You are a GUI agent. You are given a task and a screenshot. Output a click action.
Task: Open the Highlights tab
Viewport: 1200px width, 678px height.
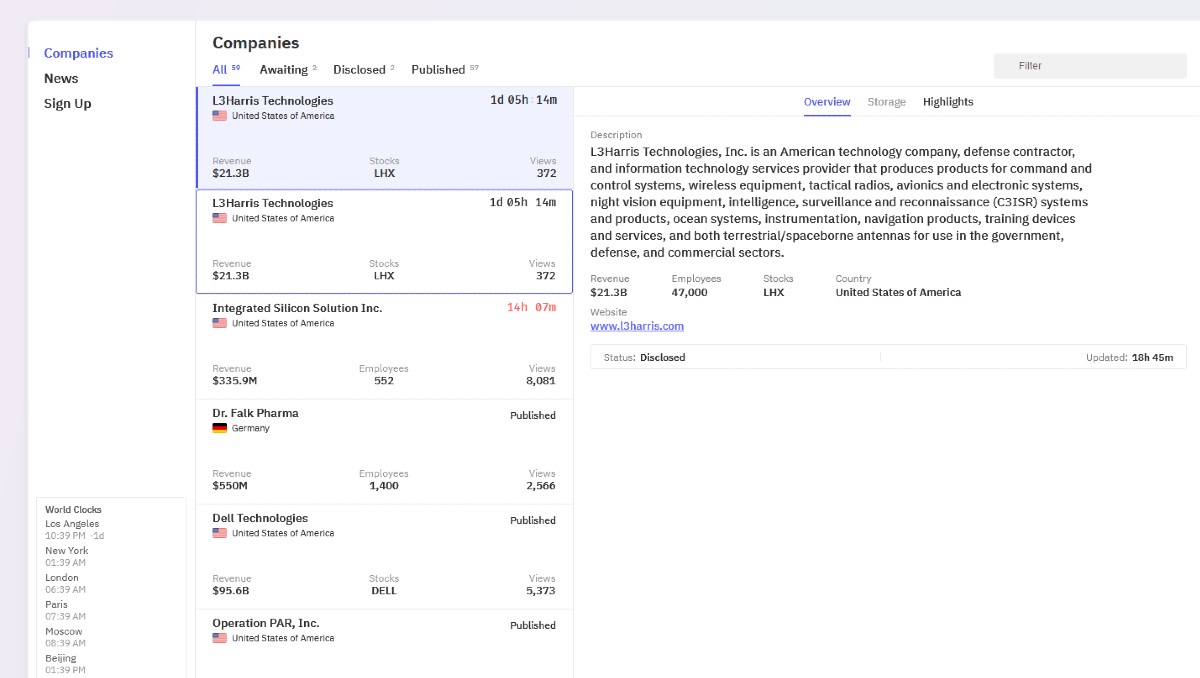[948, 102]
